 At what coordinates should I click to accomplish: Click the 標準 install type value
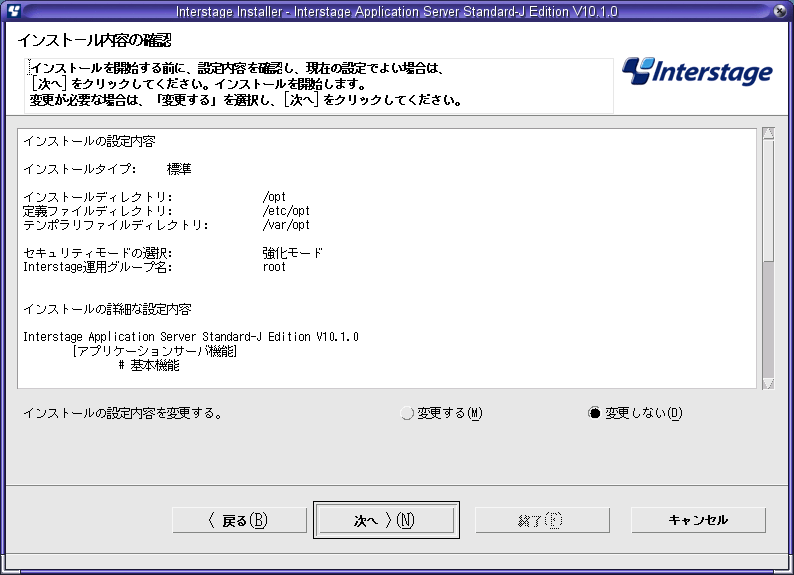point(179,169)
